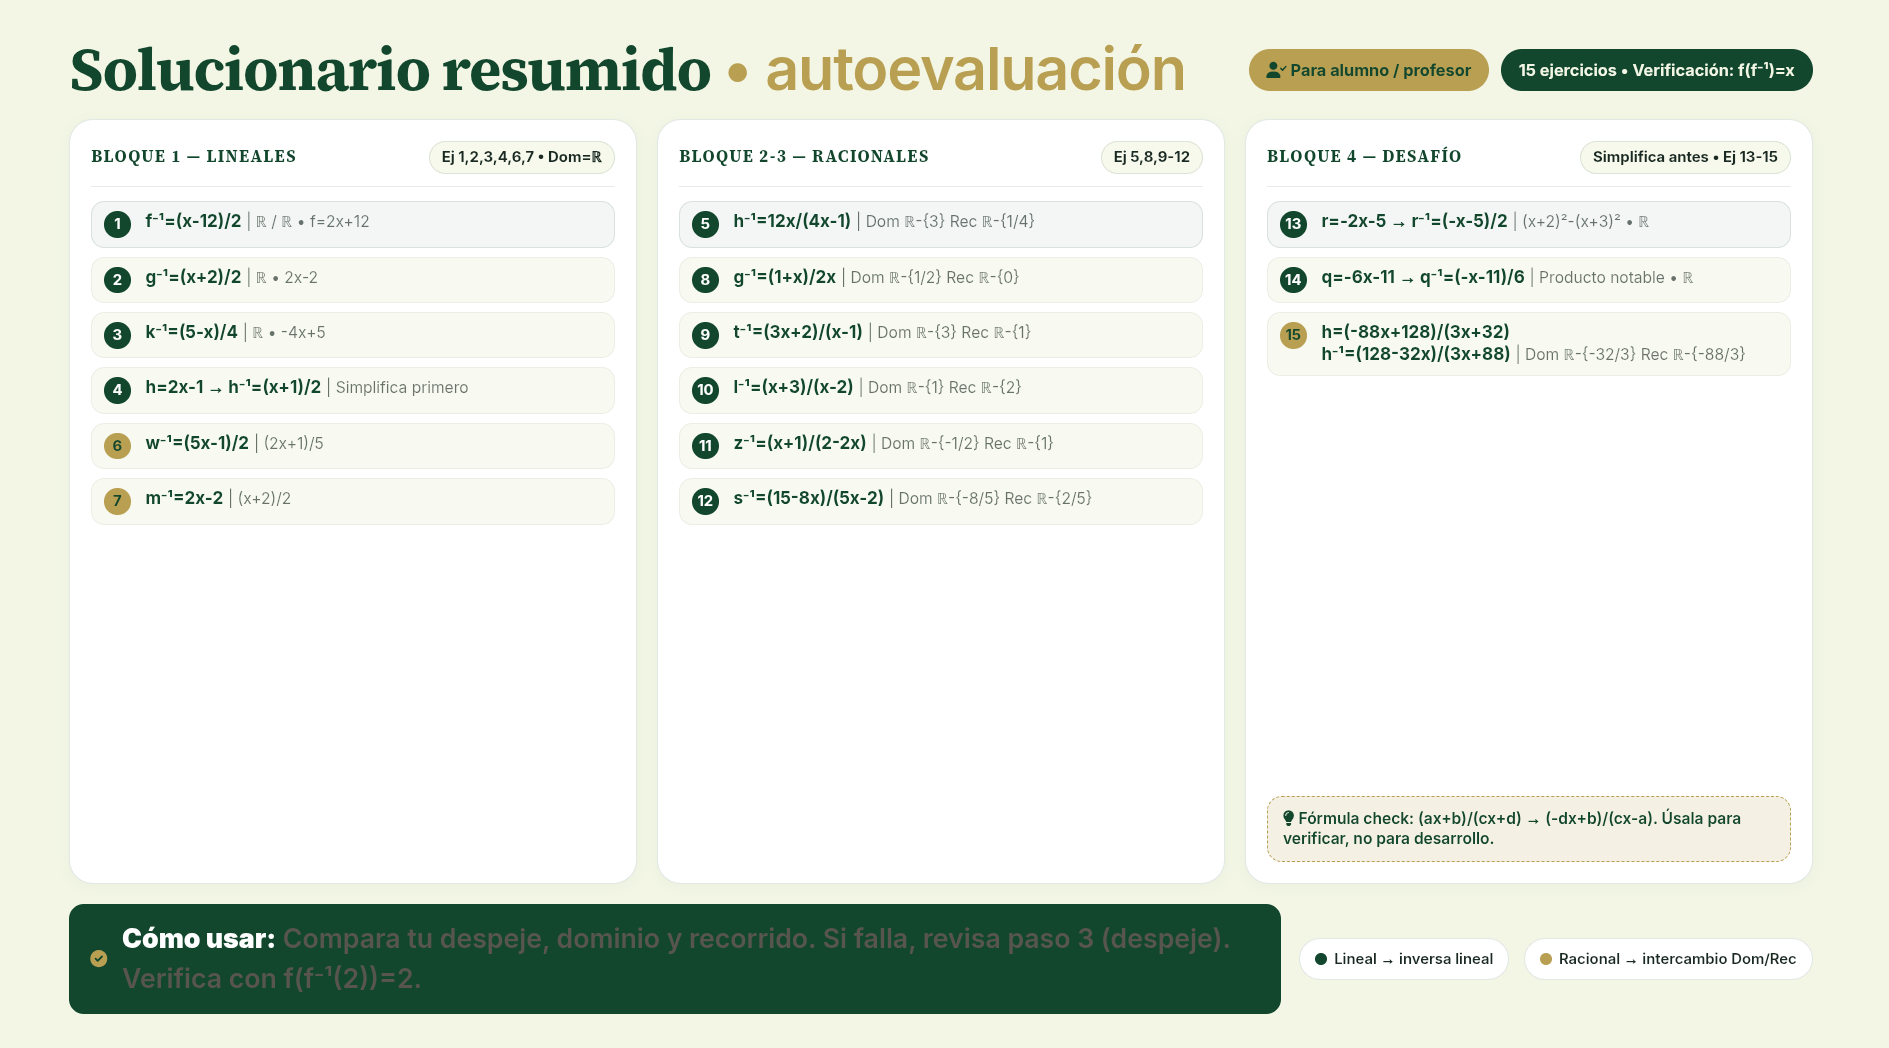
Task: Click the green dot in Lineal legend
Action: [x=1321, y=959]
